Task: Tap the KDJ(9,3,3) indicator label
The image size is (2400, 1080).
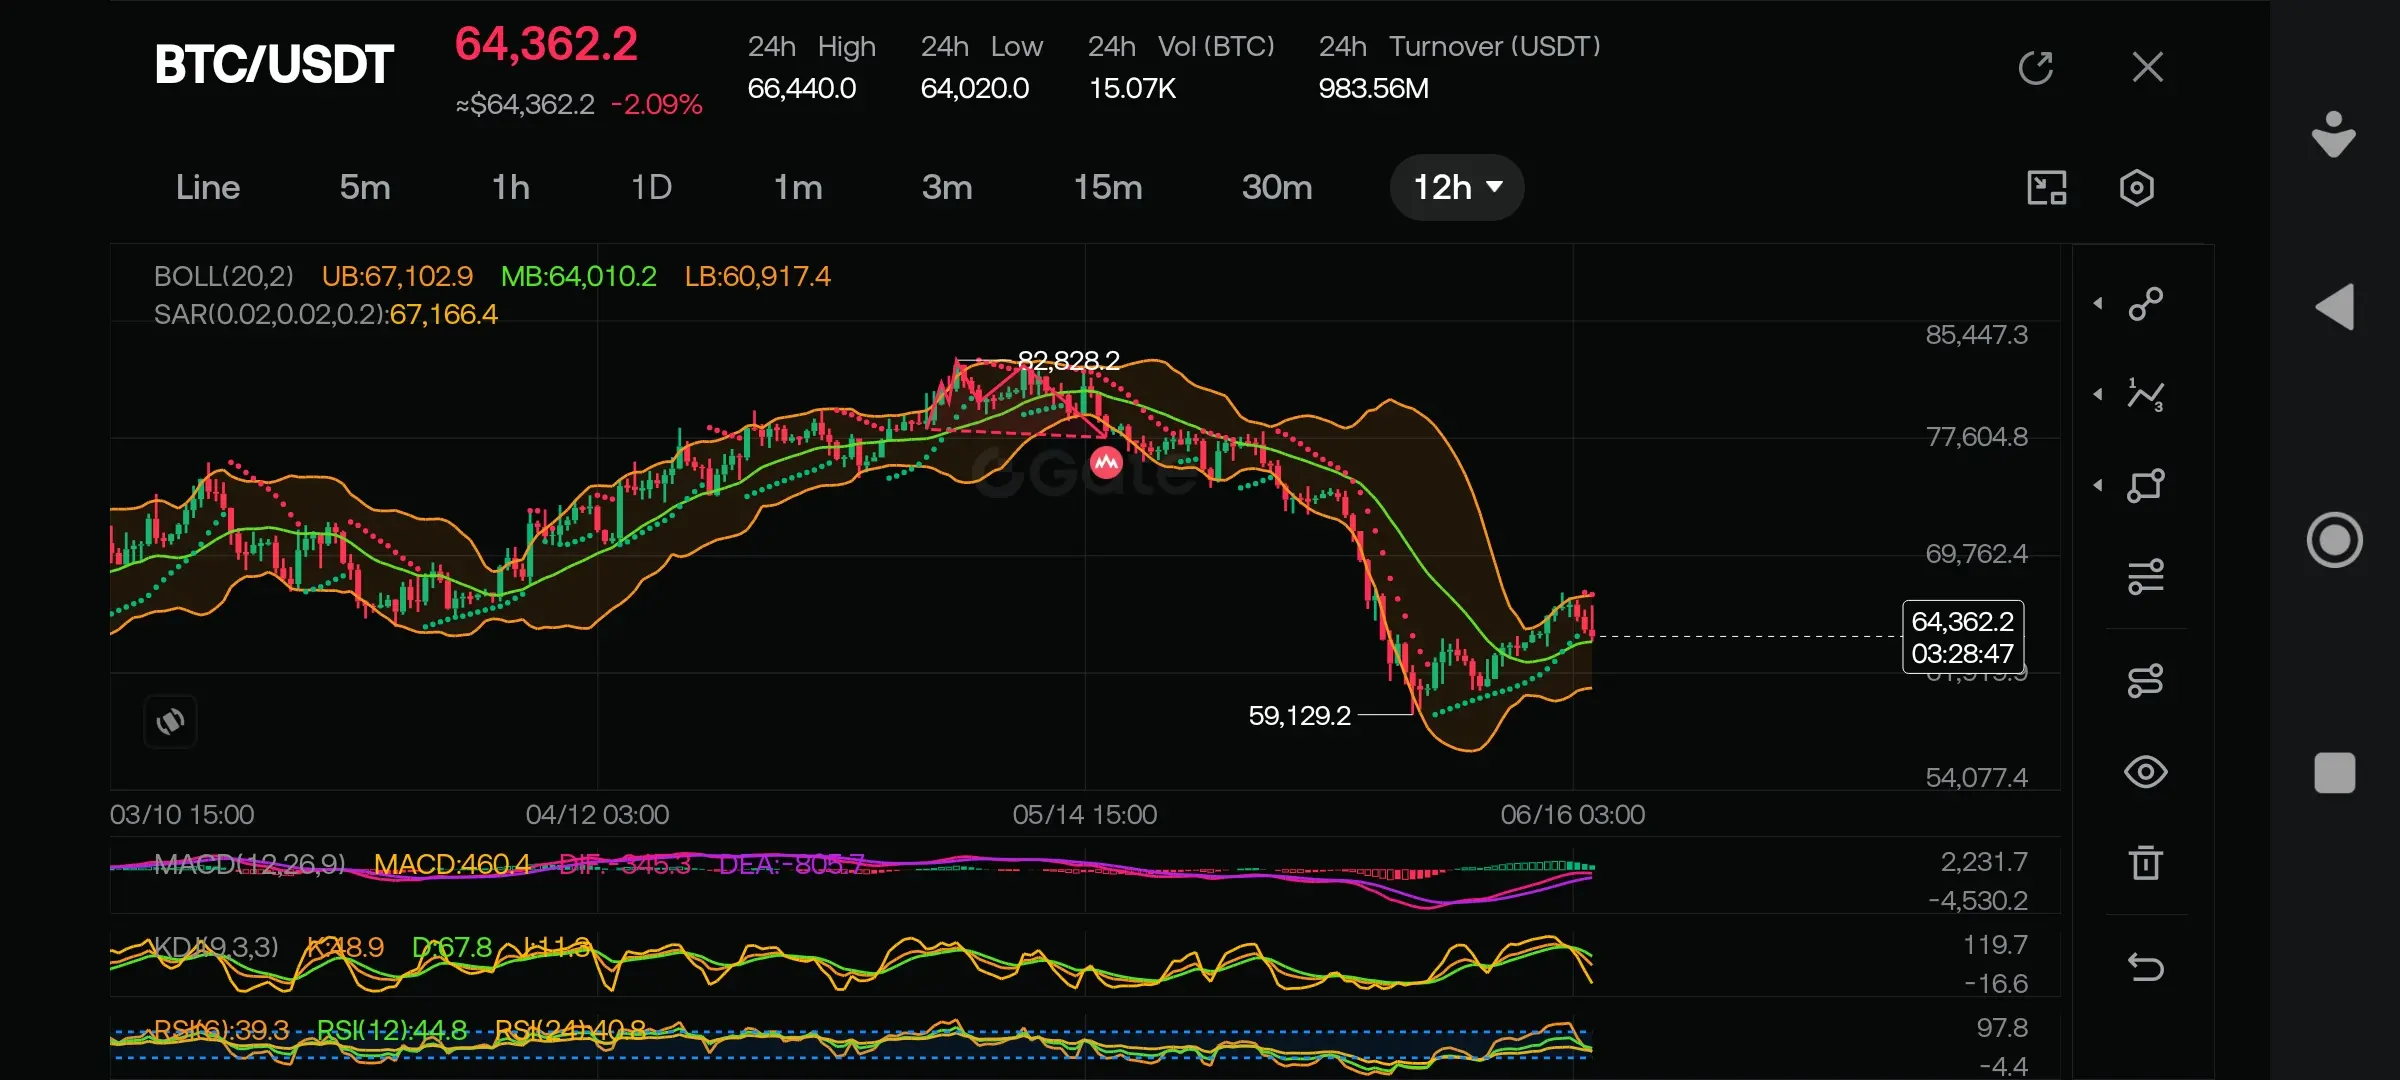Action: click(215, 947)
